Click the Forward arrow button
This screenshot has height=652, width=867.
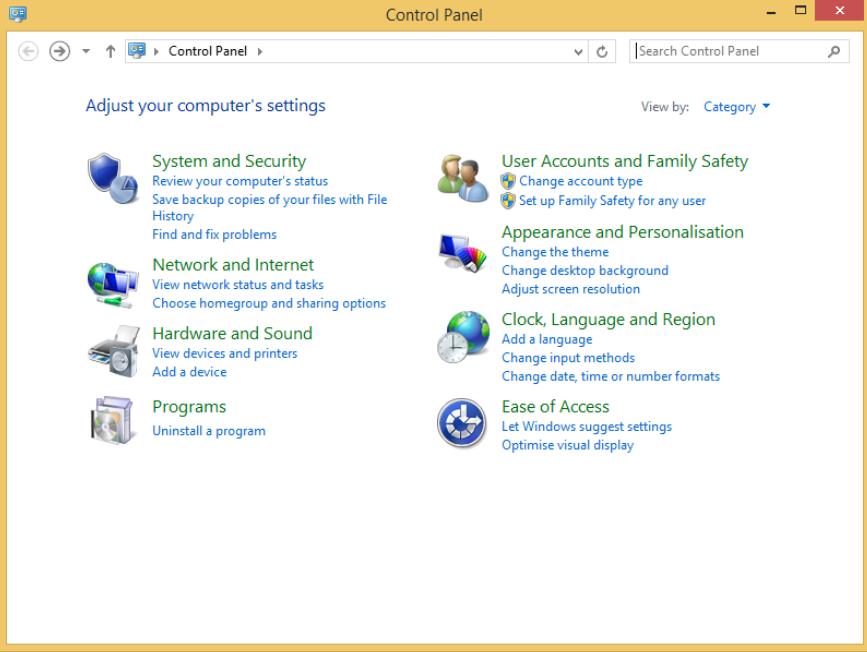[60, 51]
